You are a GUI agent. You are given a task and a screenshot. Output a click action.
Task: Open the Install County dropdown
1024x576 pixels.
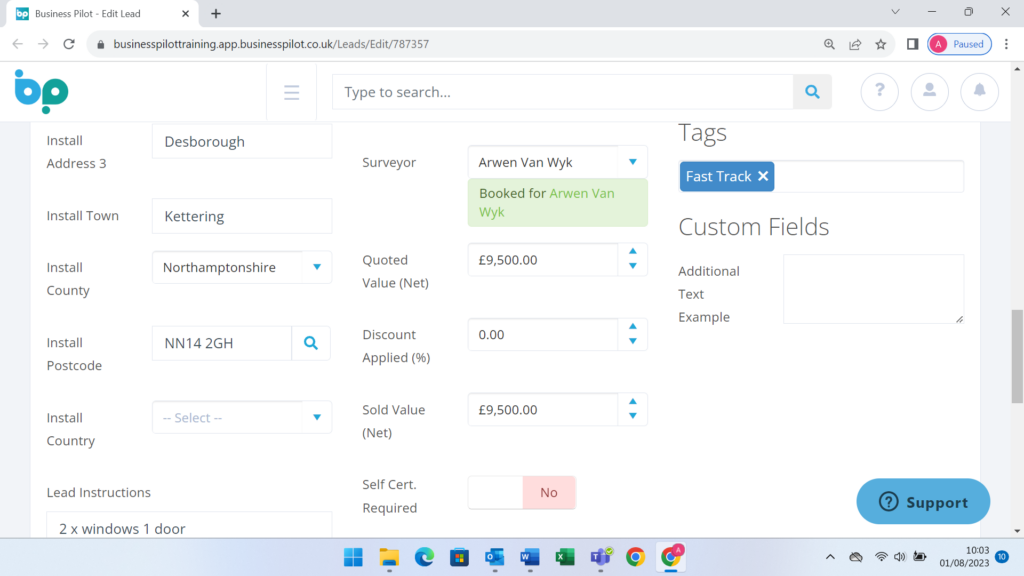coord(317,267)
